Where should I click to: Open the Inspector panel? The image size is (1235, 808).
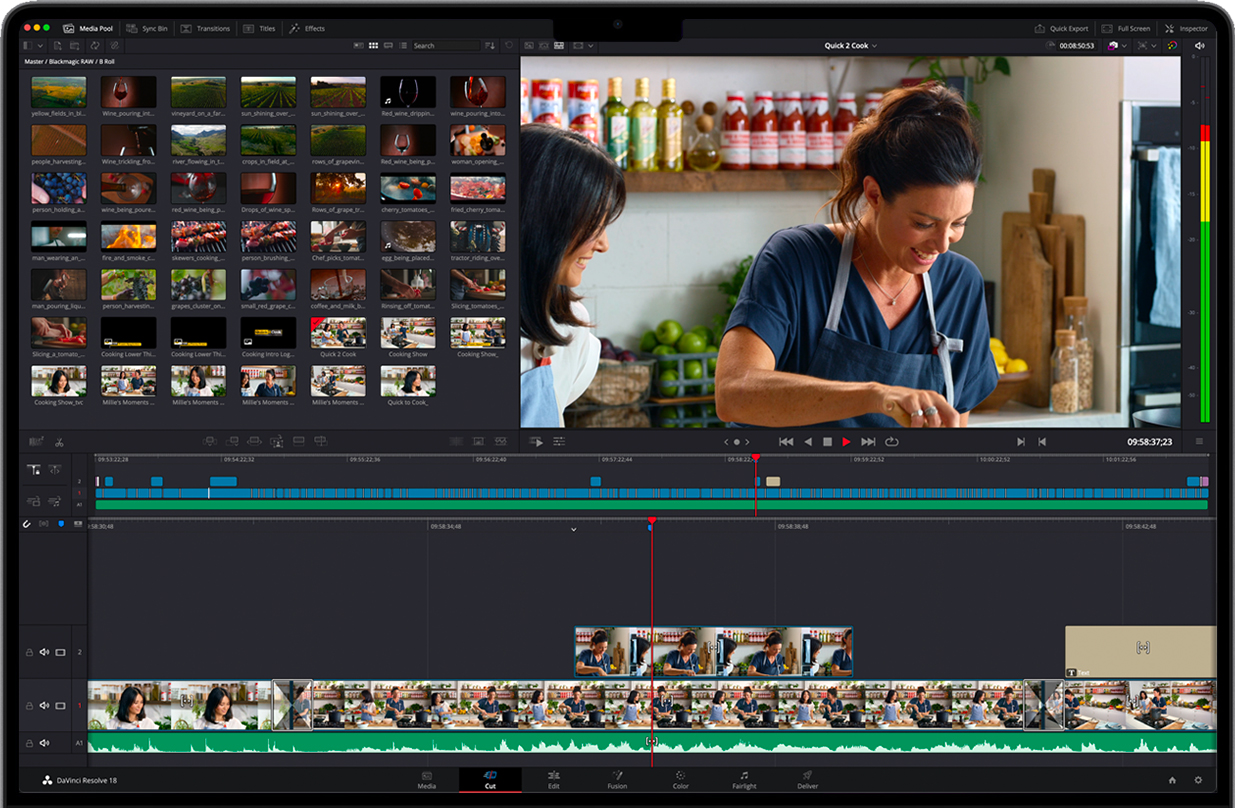click(x=1187, y=29)
